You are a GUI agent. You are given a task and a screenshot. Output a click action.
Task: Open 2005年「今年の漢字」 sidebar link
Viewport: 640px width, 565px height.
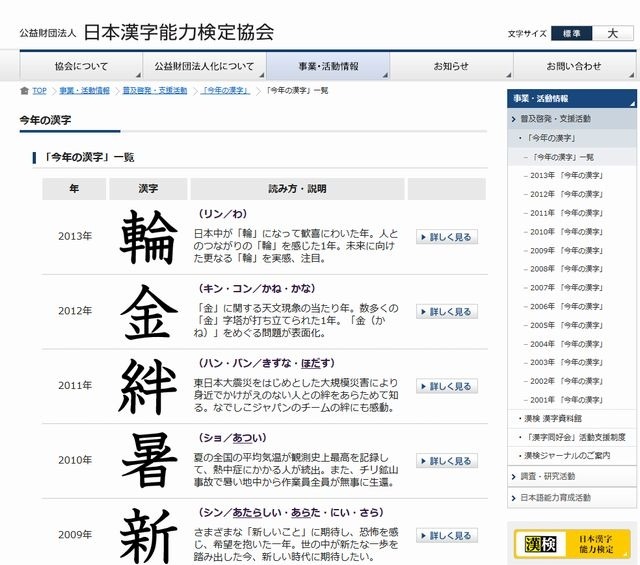567,325
